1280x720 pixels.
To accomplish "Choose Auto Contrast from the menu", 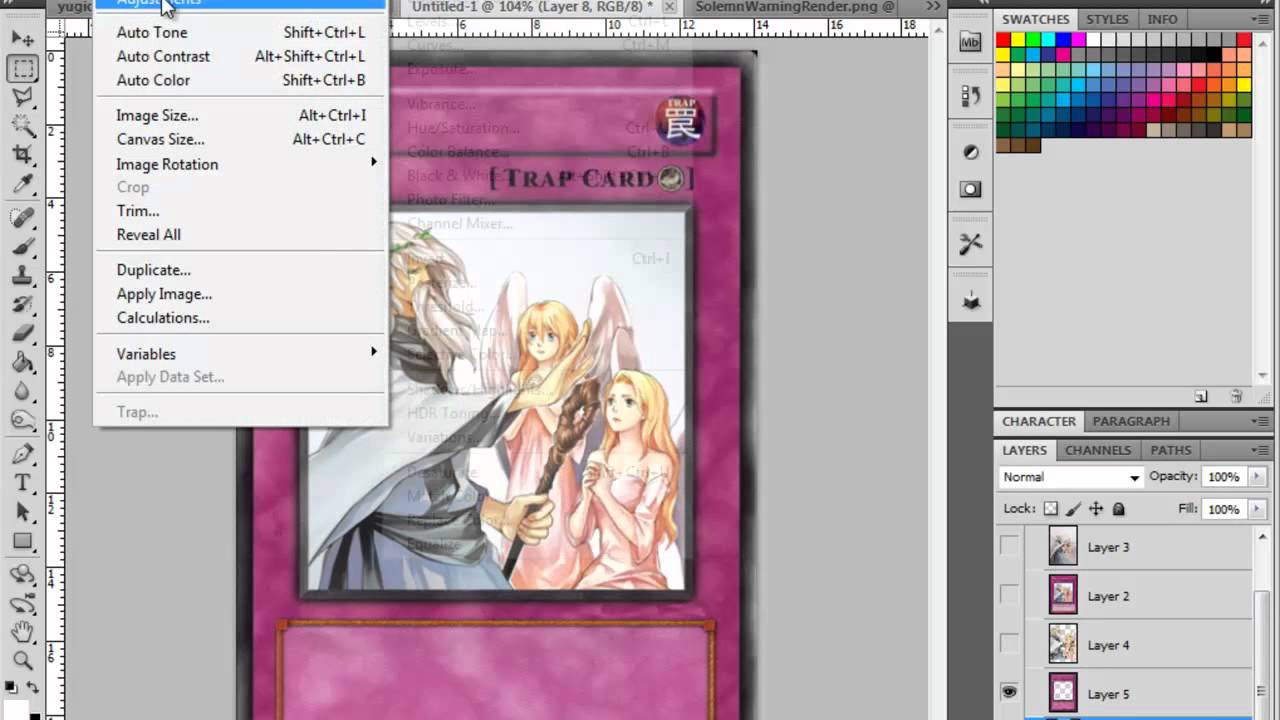I will [x=241, y=56].
